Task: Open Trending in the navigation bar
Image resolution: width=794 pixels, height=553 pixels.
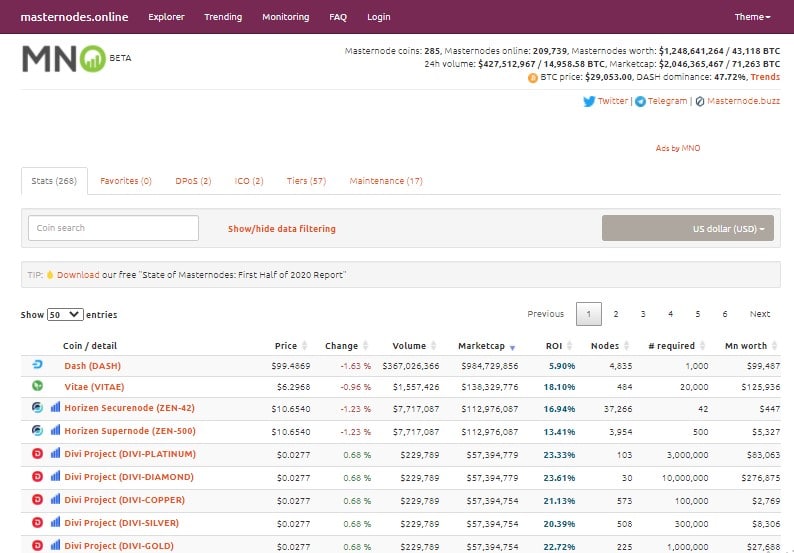Action: point(223,17)
